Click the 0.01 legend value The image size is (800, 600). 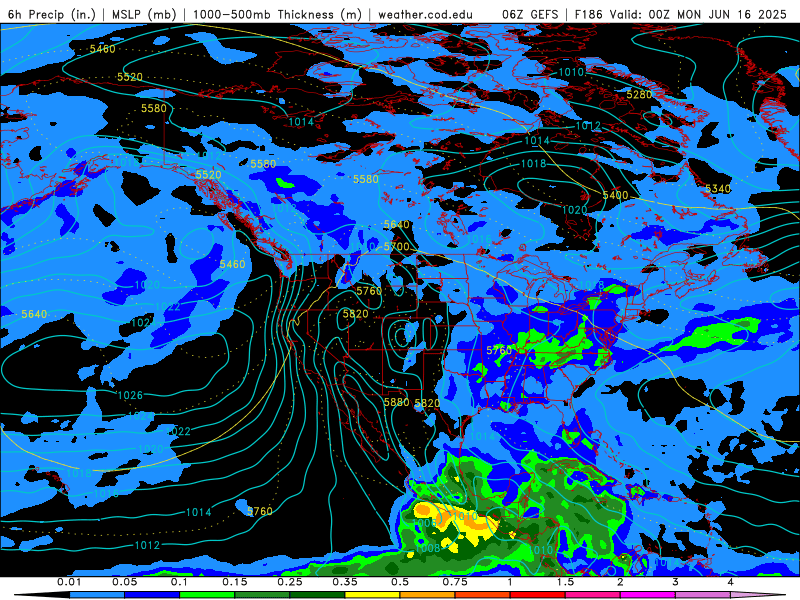pos(69,582)
